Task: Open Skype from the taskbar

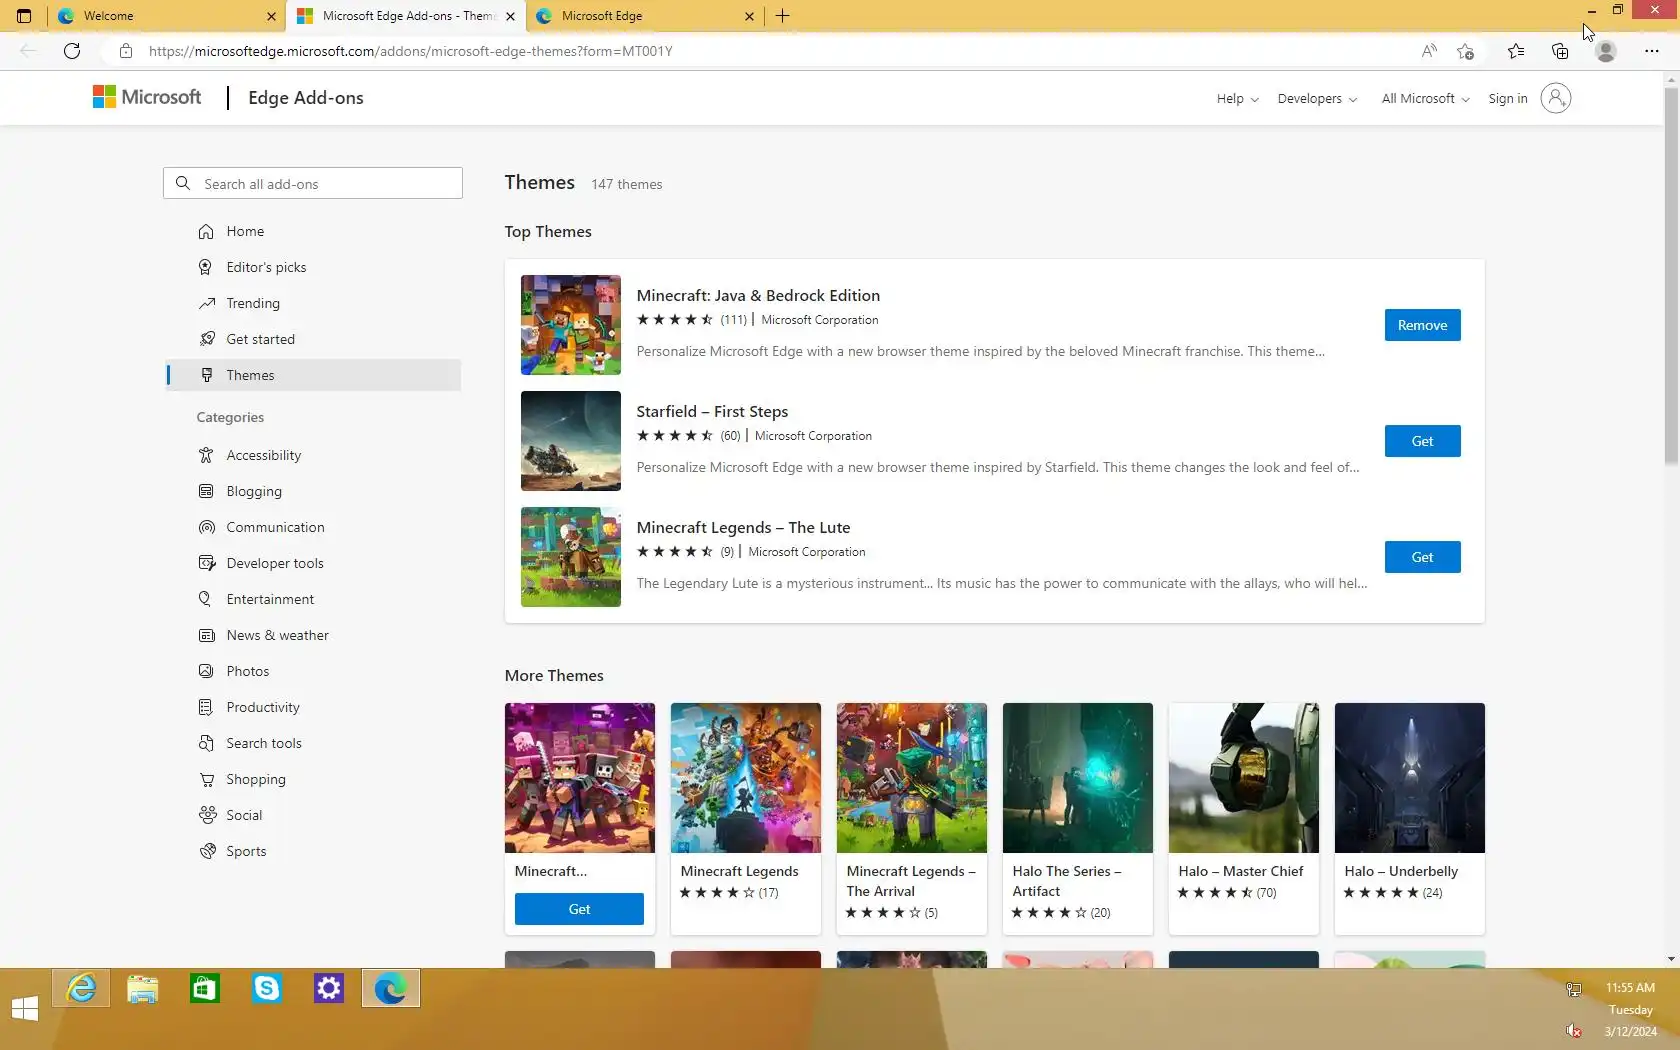Action: point(267,989)
